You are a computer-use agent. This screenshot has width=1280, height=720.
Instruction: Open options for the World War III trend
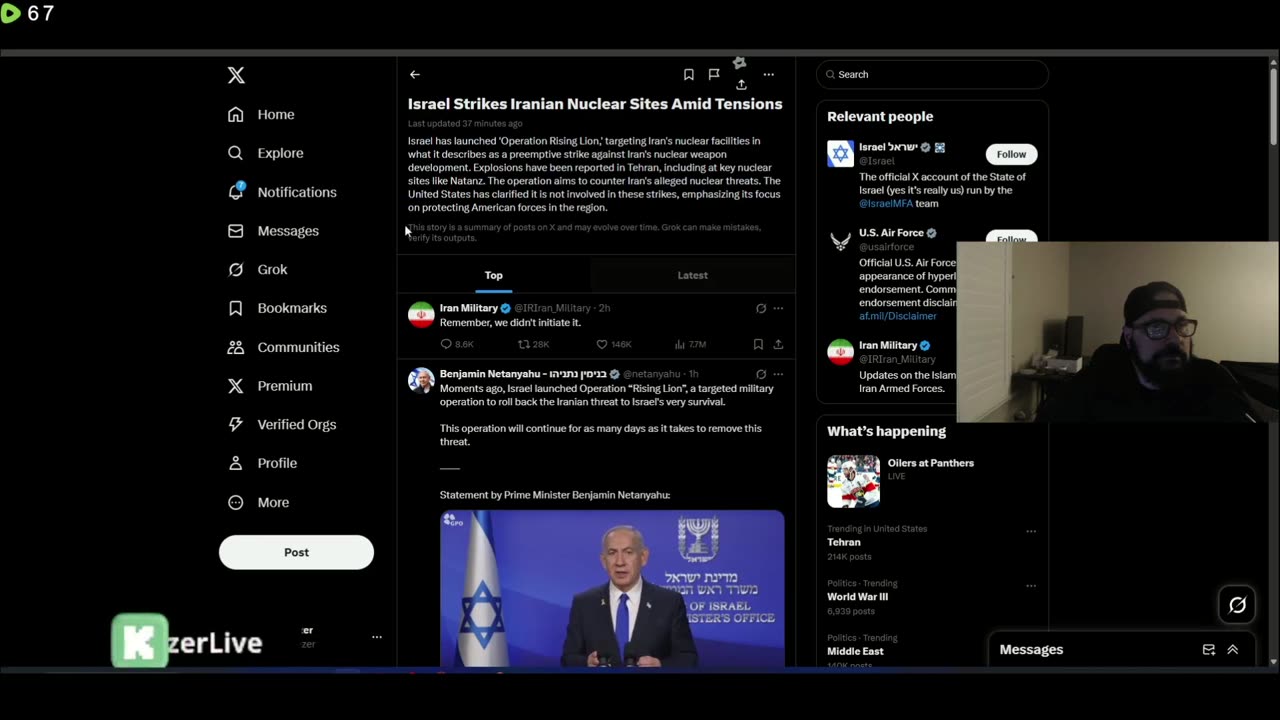pos(1031,586)
